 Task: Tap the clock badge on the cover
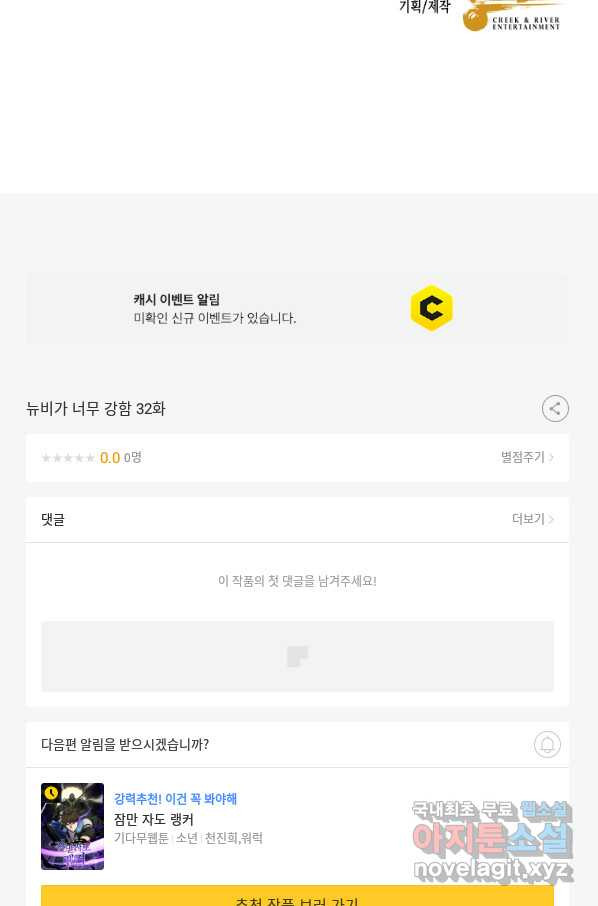[51, 792]
